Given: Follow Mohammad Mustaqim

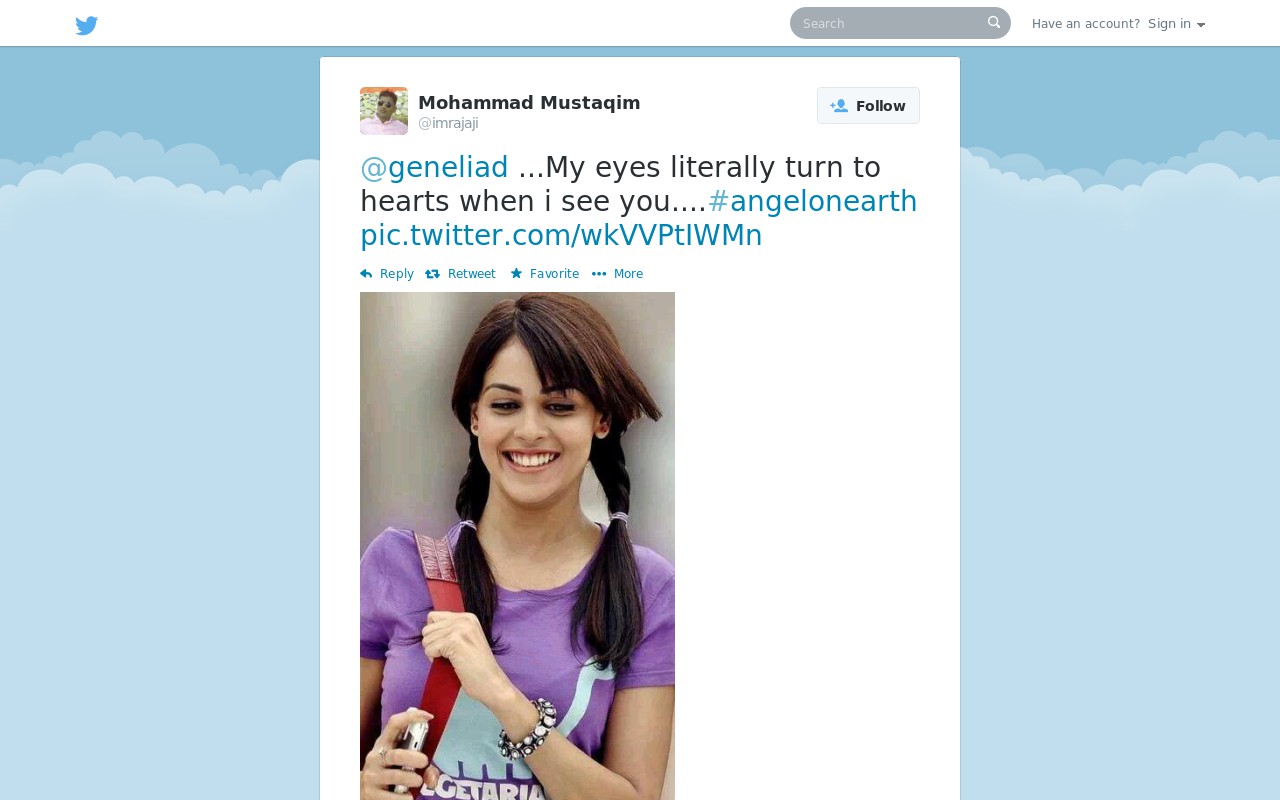Looking at the screenshot, I should [x=868, y=106].
